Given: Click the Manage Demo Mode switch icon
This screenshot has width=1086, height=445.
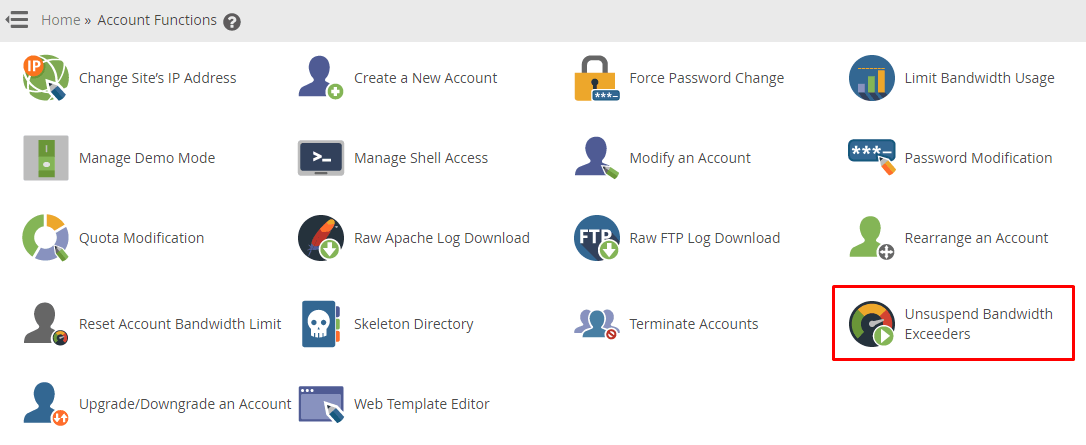Looking at the screenshot, I should coord(46,158).
